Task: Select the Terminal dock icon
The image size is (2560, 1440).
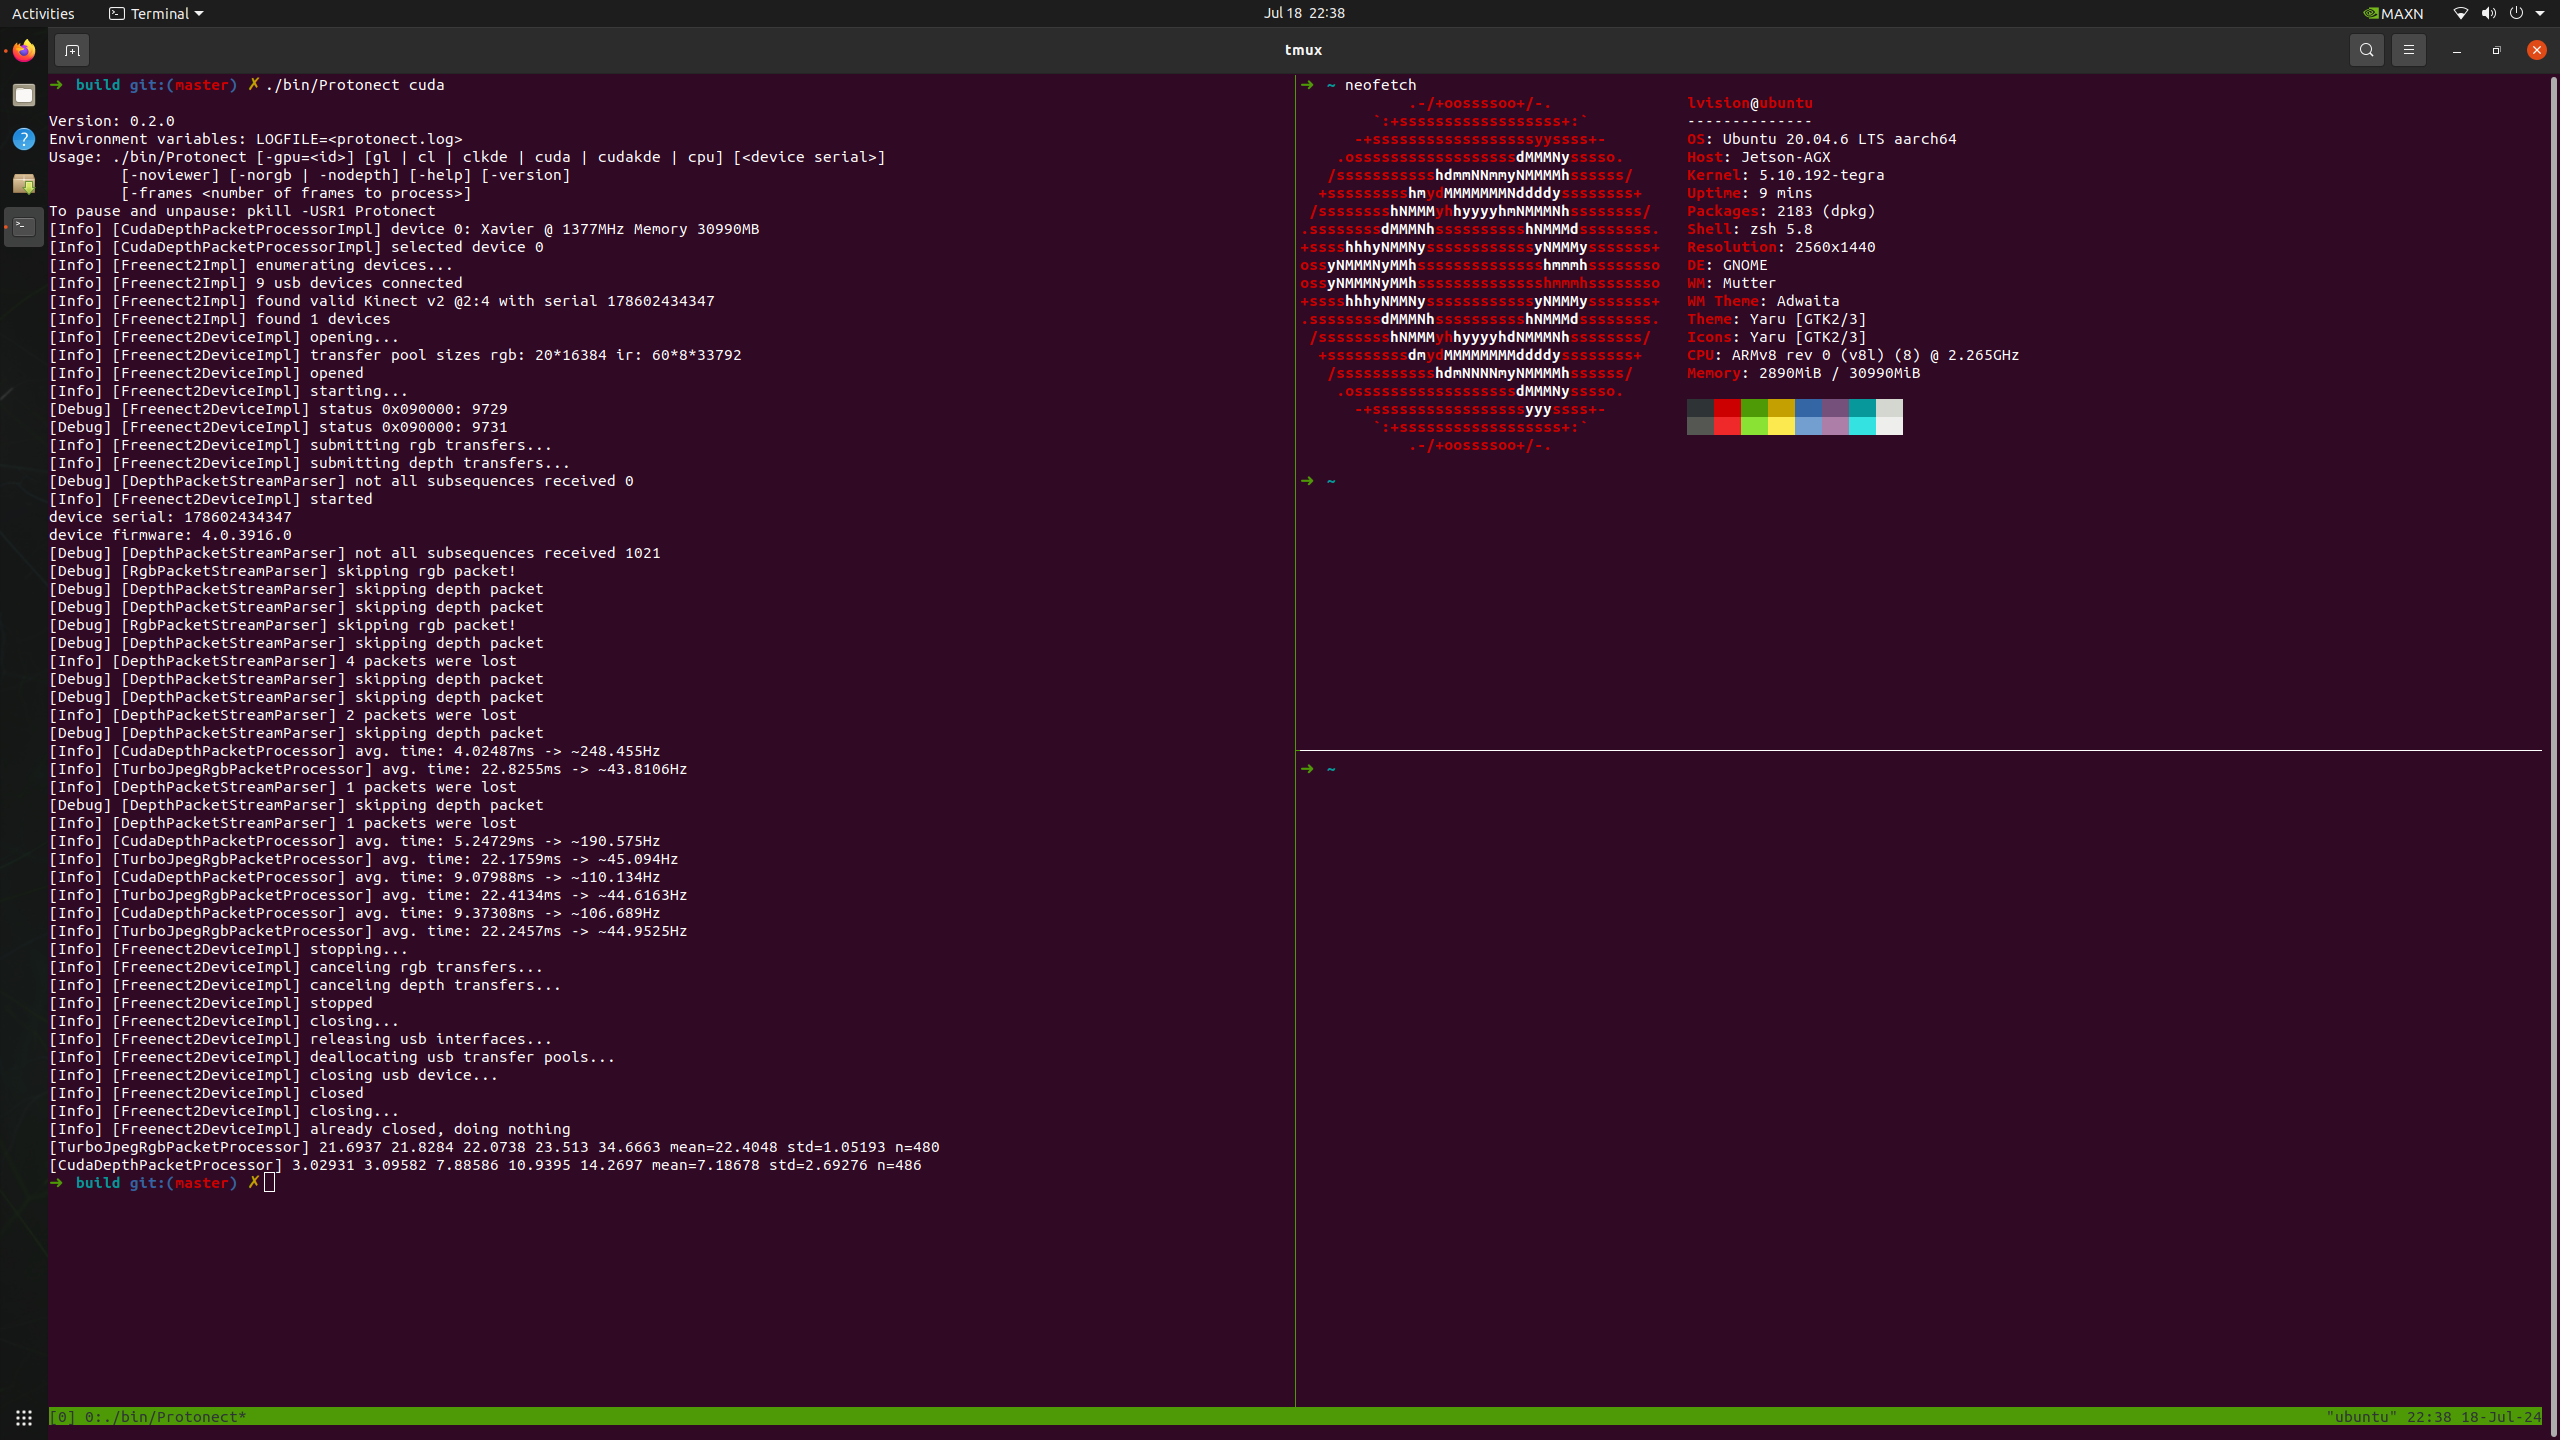Action: tap(24, 227)
